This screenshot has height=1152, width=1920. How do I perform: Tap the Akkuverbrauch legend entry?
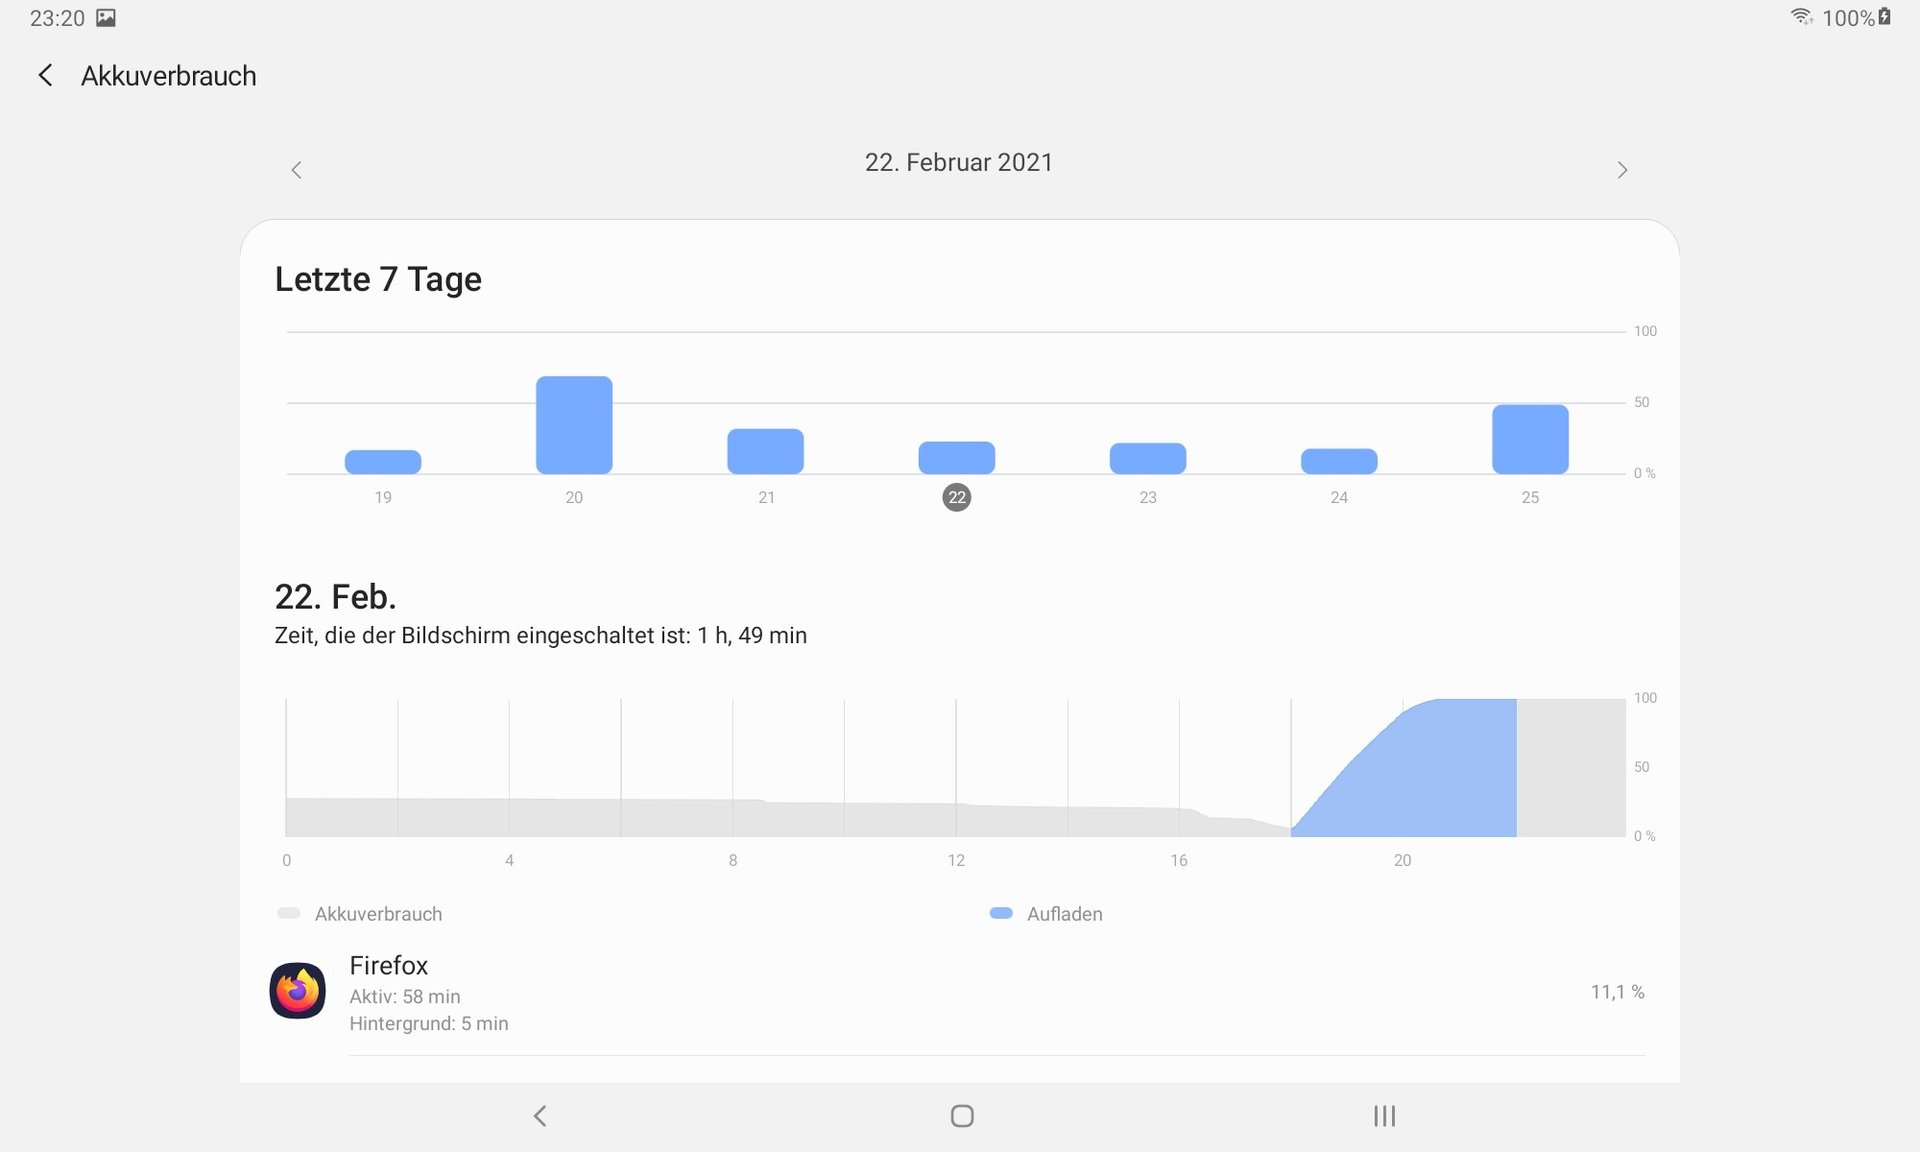360,914
